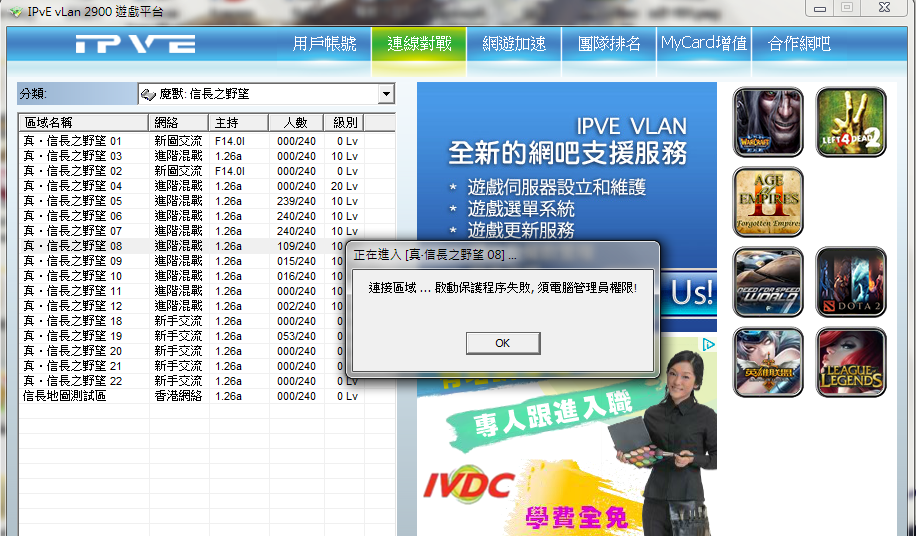Close the IPvE vLan window

point(885,8)
